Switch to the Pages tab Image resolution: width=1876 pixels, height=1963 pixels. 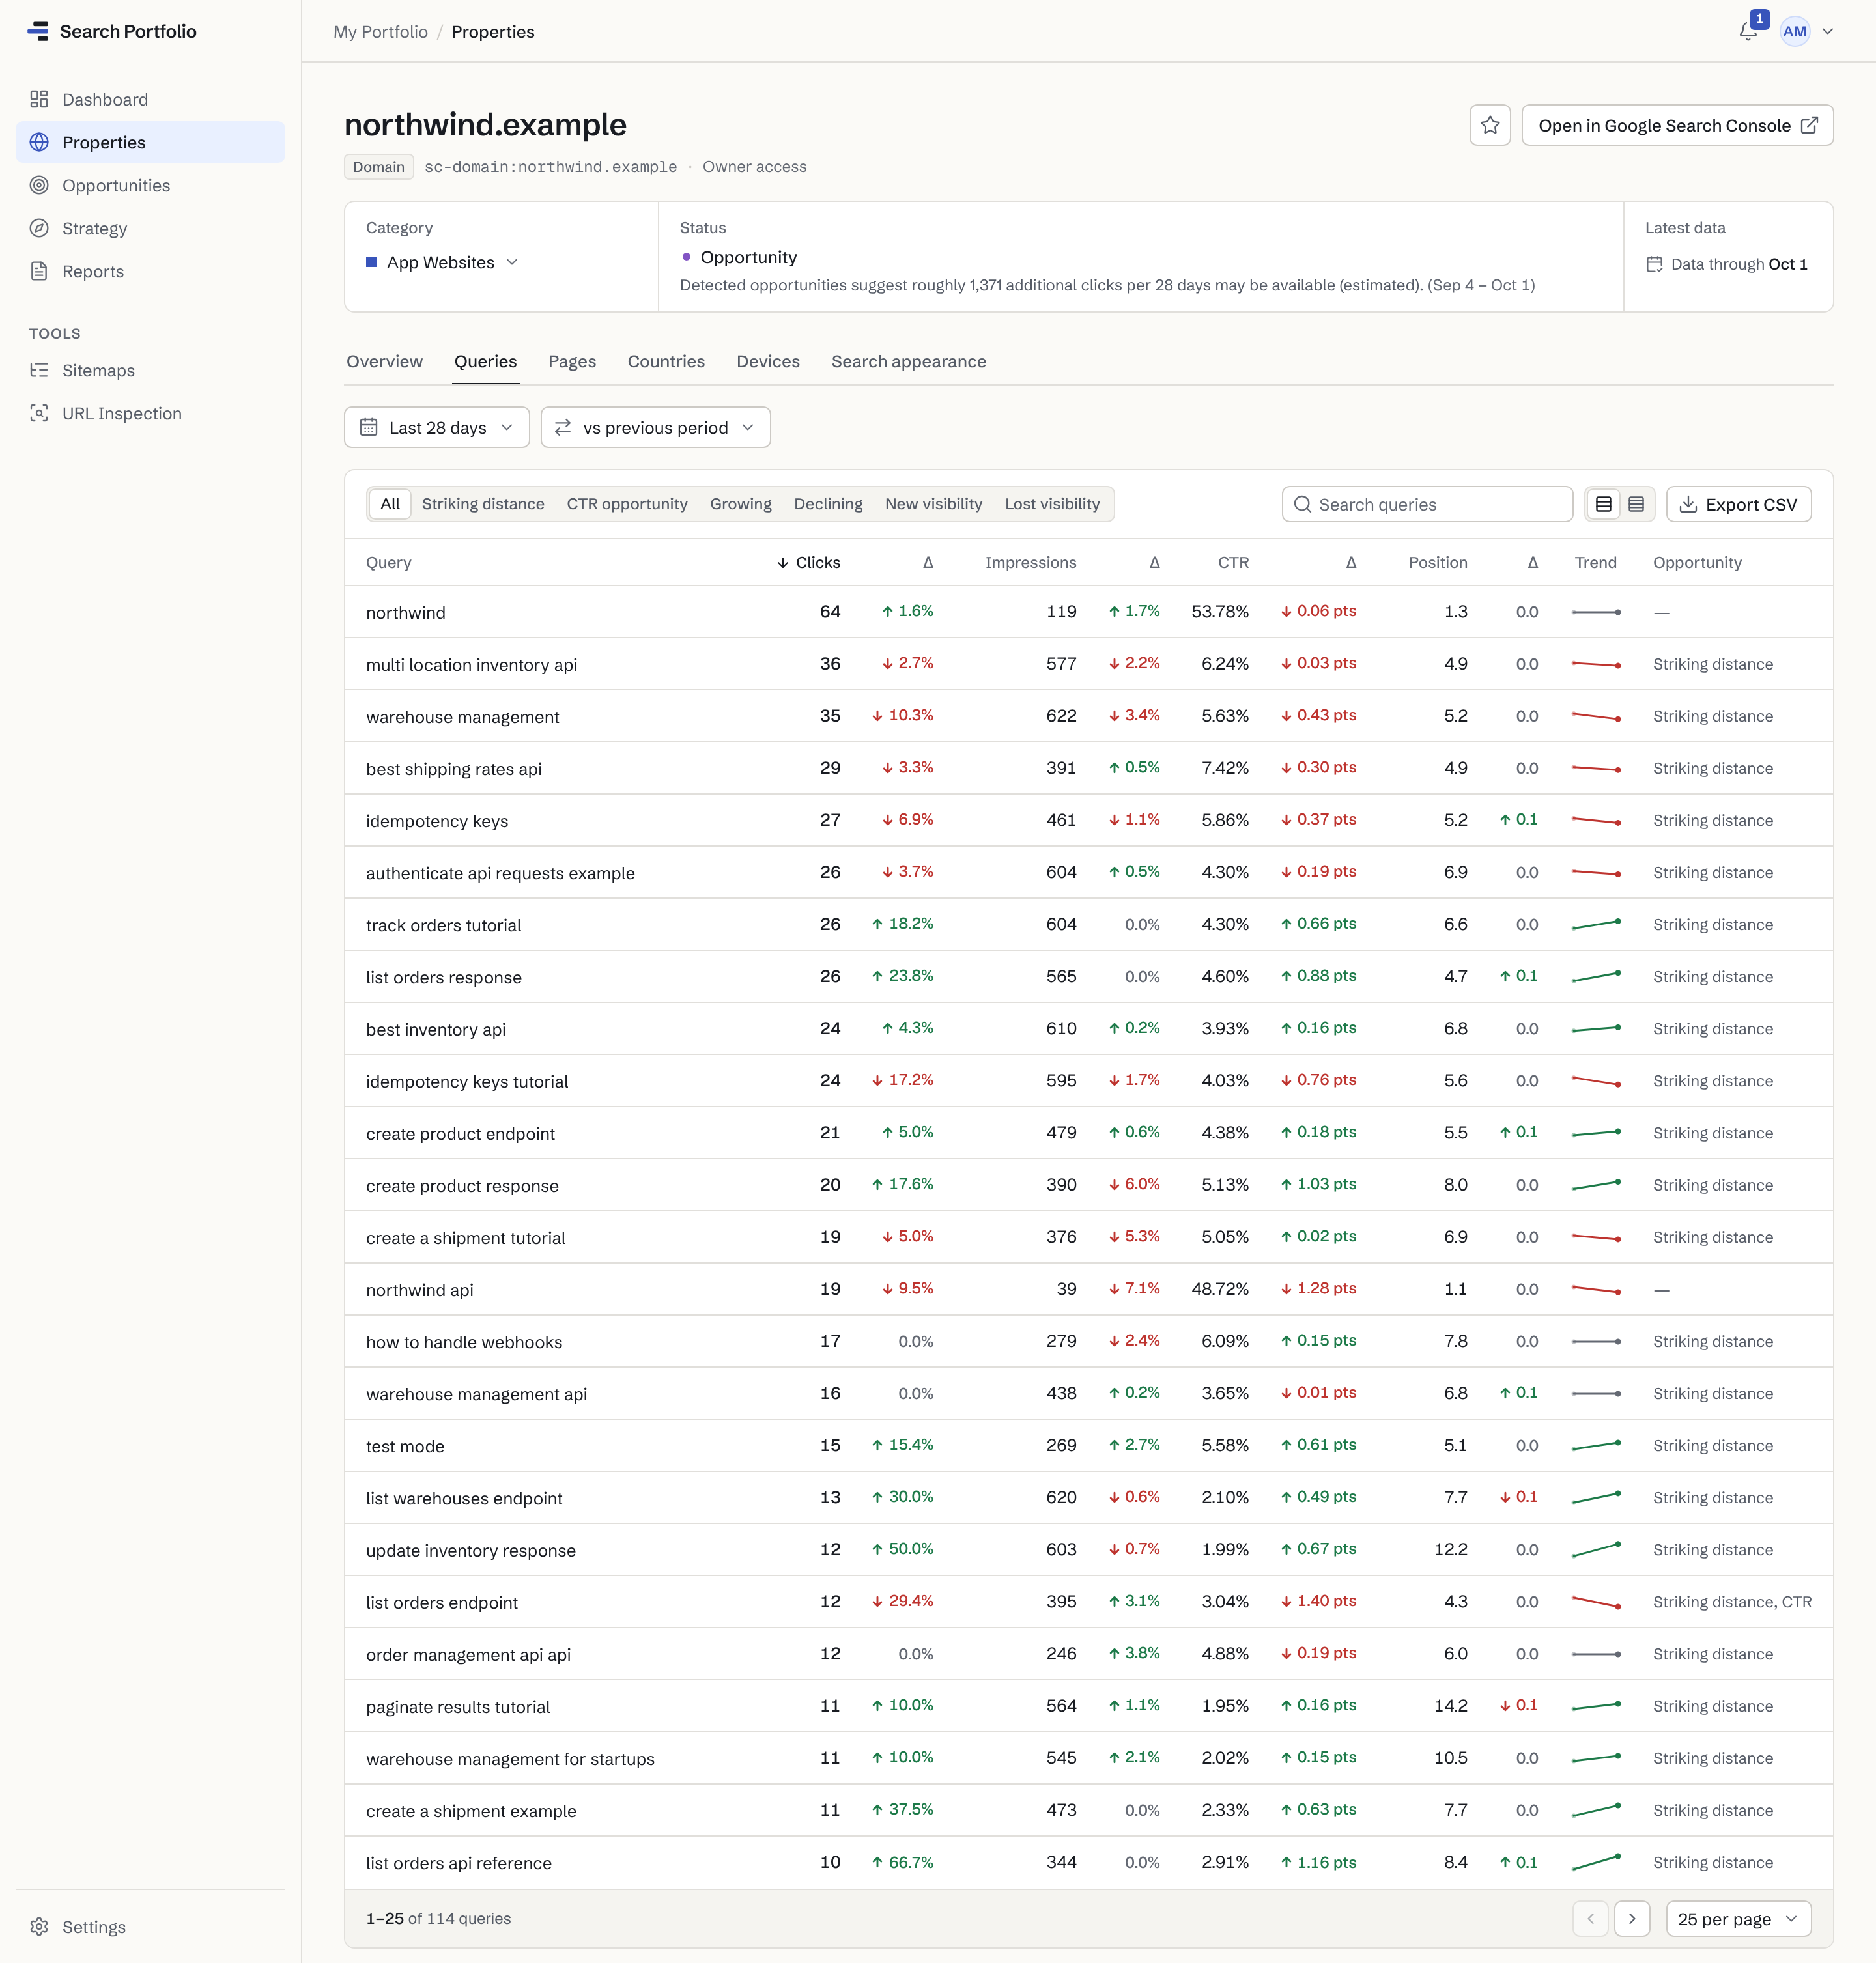click(x=572, y=361)
